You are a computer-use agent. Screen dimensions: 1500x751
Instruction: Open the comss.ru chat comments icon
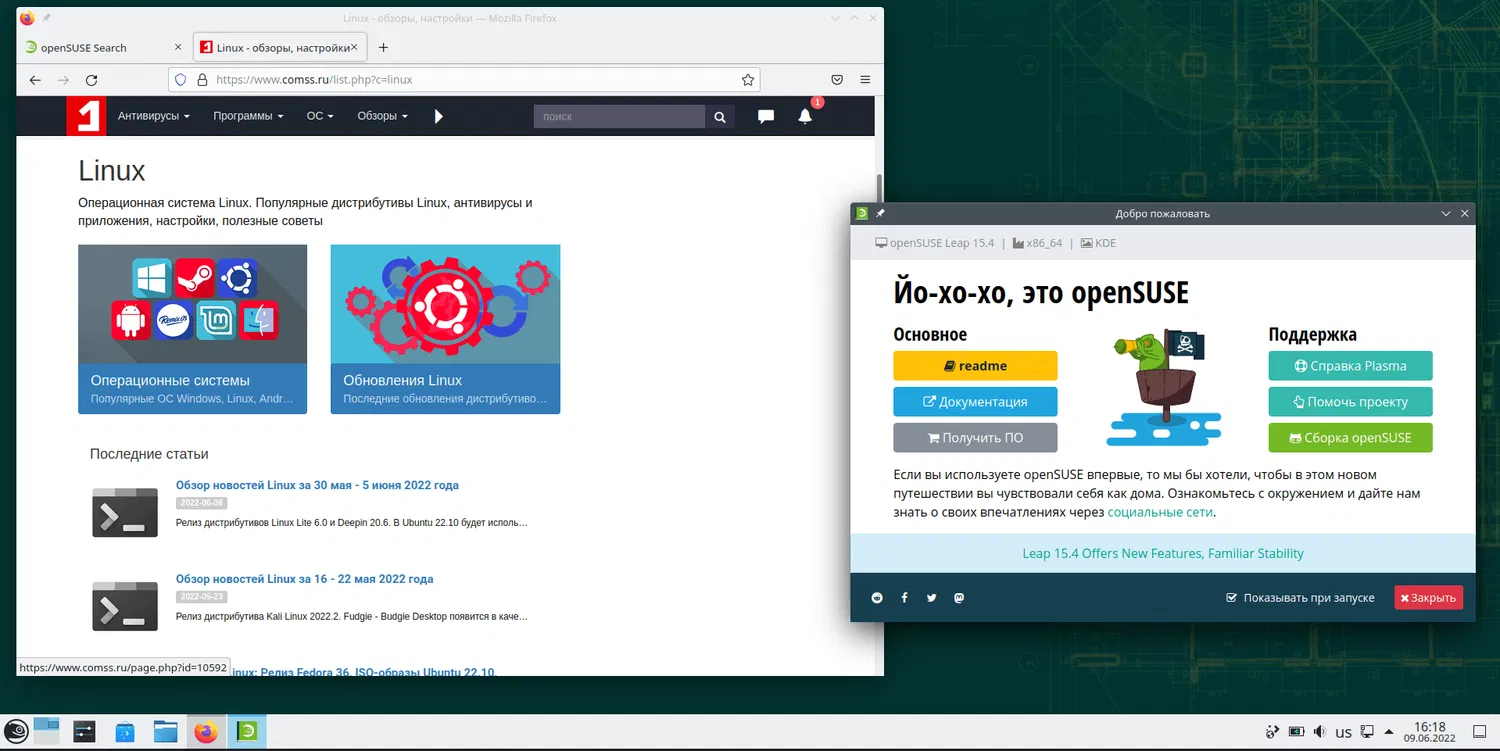766,116
